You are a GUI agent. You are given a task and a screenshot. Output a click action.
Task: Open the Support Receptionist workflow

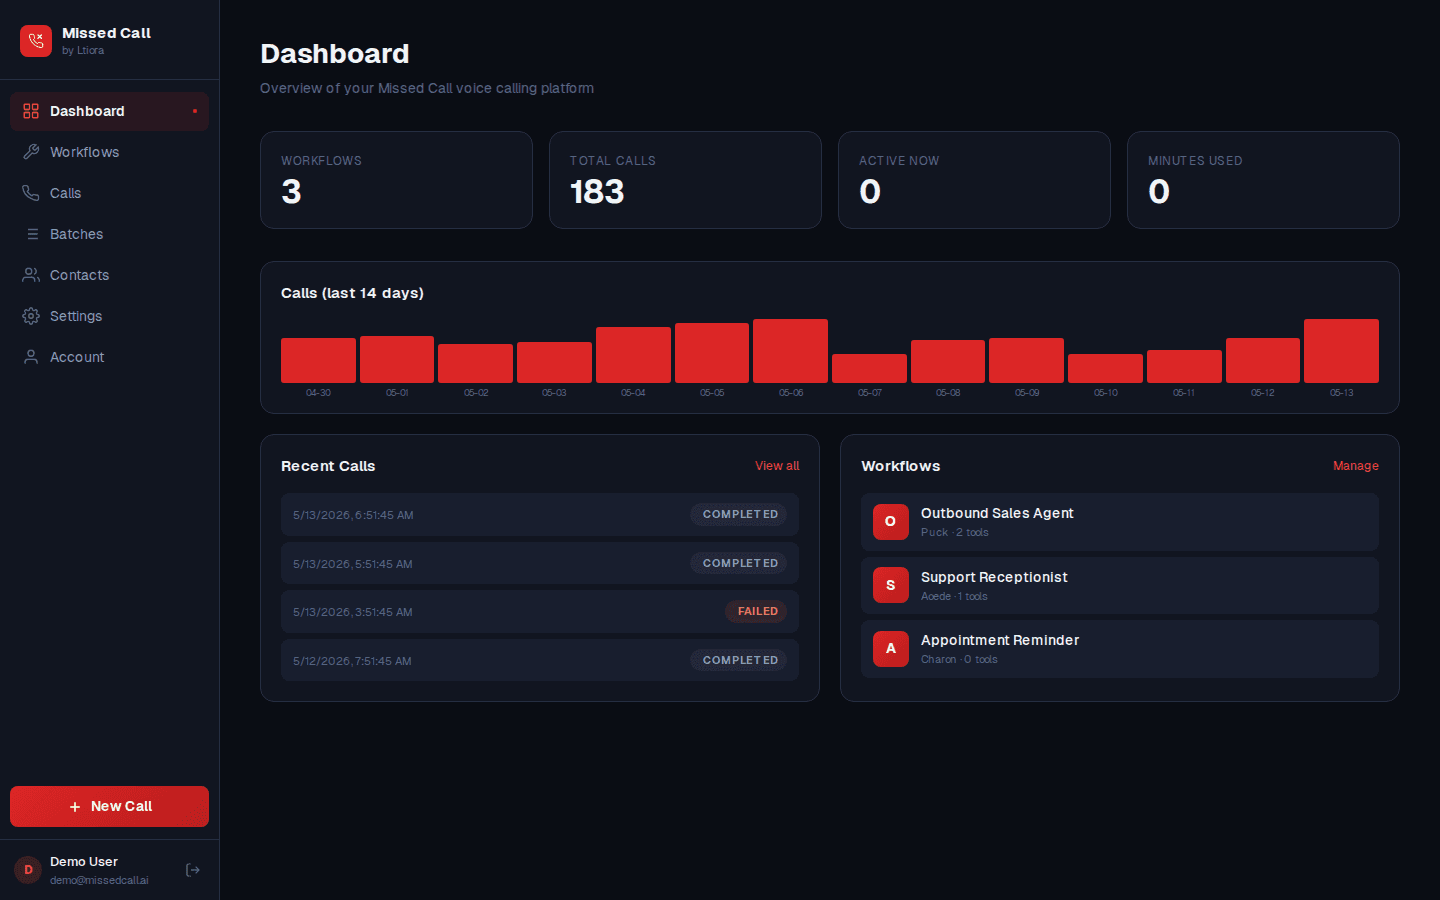(x=1120, y=585)
